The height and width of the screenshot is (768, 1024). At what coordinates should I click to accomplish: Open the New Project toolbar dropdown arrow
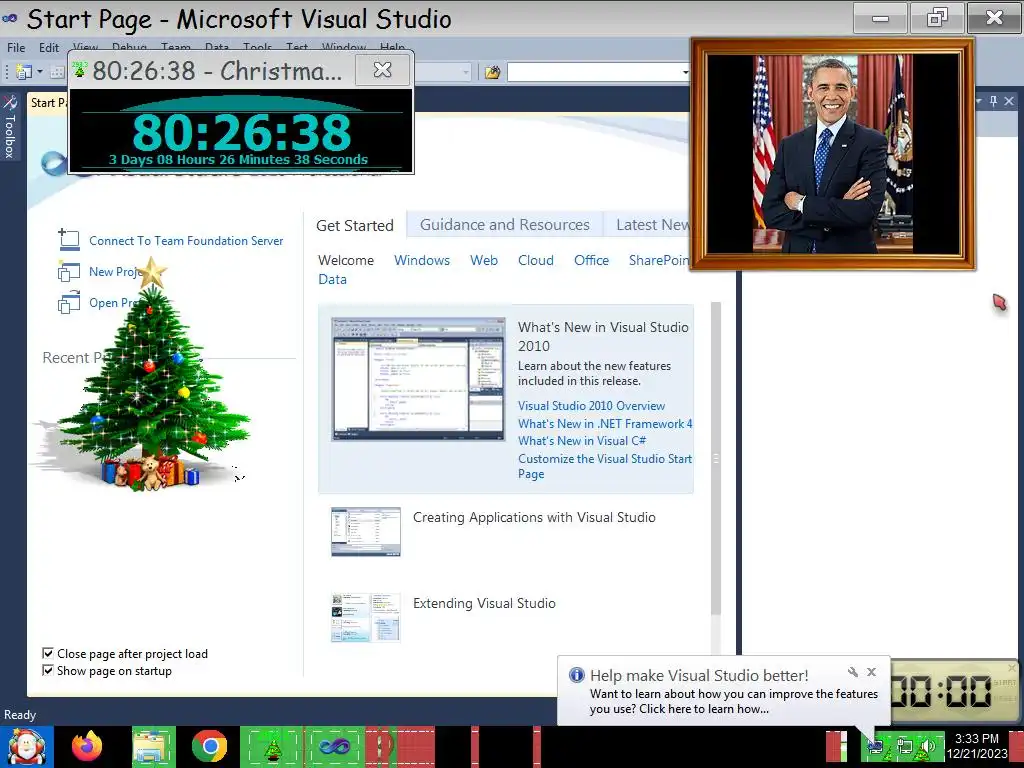[40, 72]
